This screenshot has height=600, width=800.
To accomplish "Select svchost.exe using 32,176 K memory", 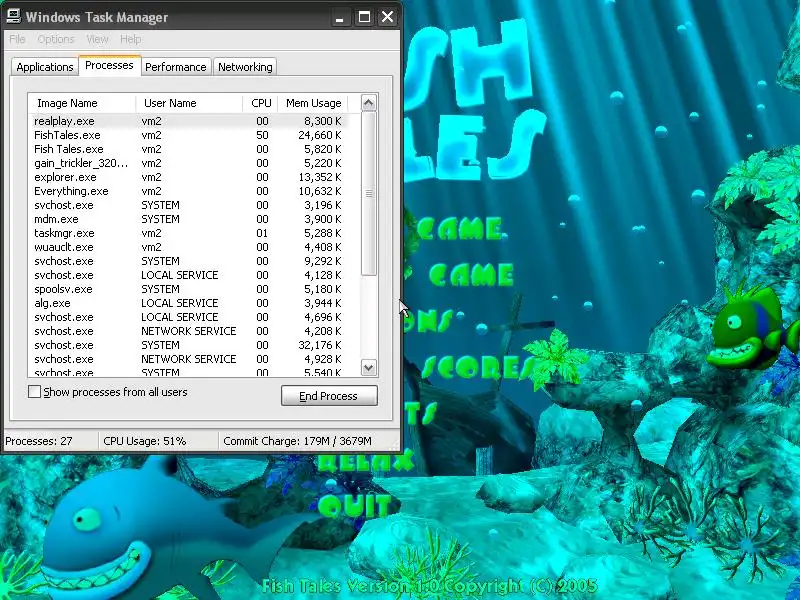I will click(188, 345).
